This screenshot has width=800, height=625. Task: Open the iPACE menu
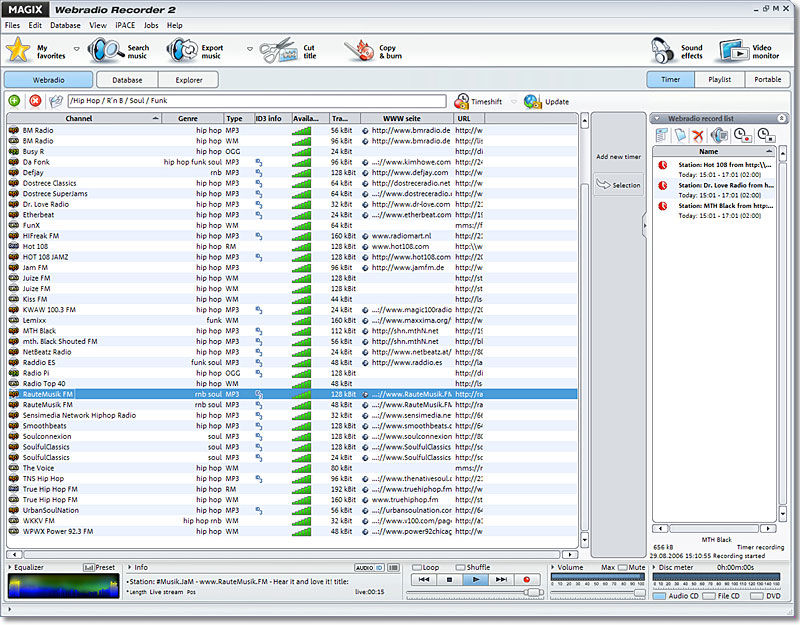[x=125, y=25]
